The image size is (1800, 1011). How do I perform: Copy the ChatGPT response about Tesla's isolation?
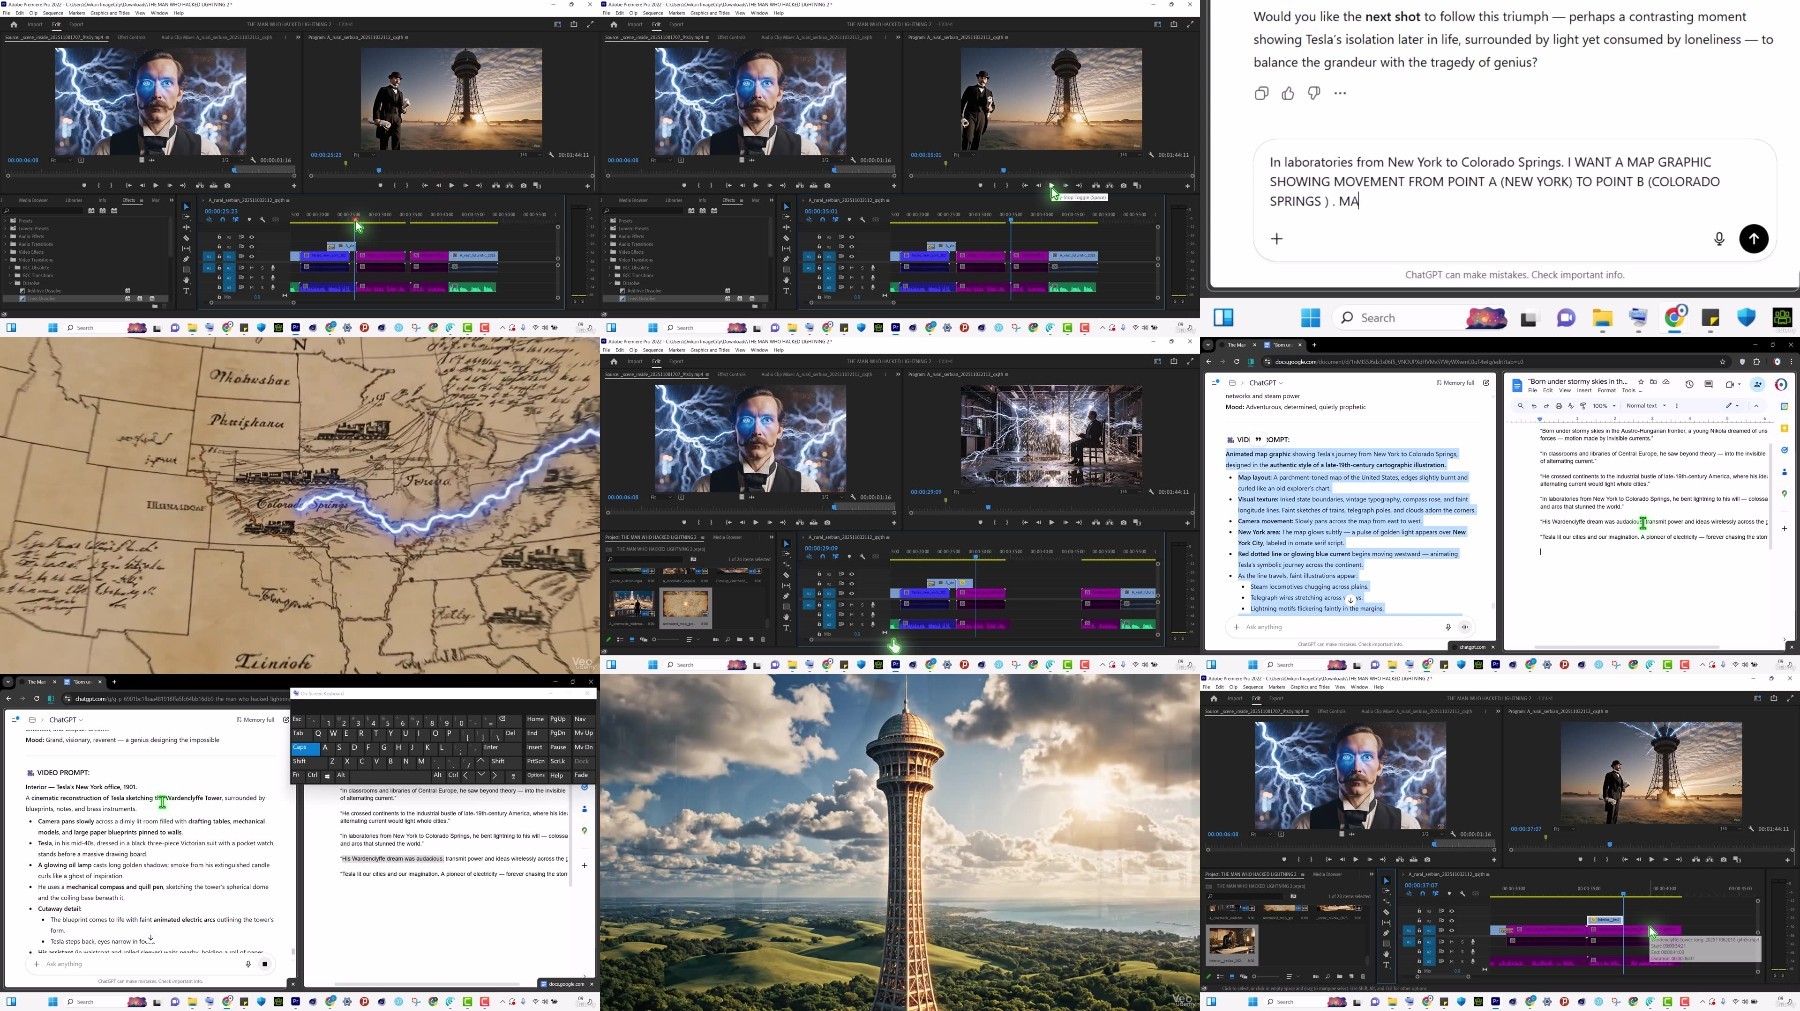pos(1261,93)
